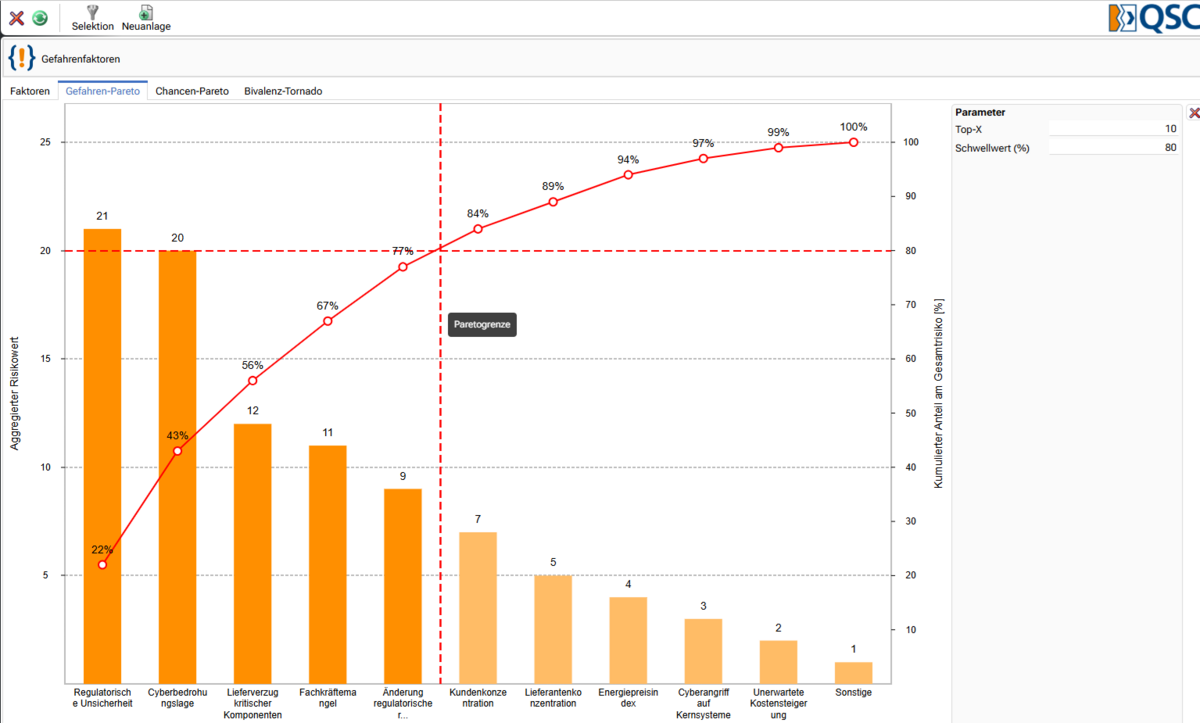Switch to the Faktoren tab

(30, 91)
